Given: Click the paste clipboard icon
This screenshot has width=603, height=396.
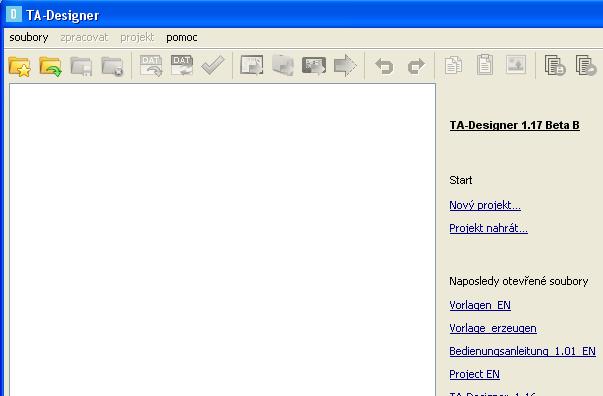Looking at the screenshot, I should tap(485, 65).
